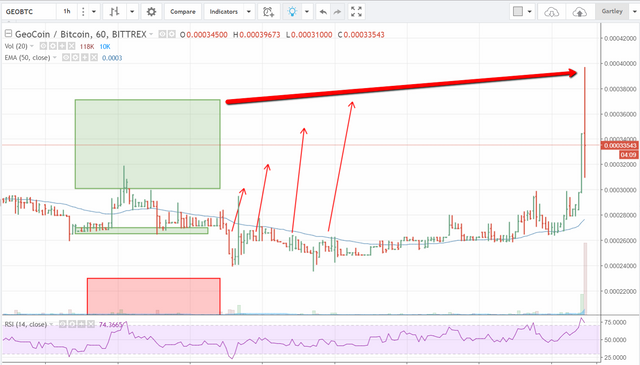Open format settings for Vol (20) indicator
Screen dimensions: 640x365
(x=53, y=46)
